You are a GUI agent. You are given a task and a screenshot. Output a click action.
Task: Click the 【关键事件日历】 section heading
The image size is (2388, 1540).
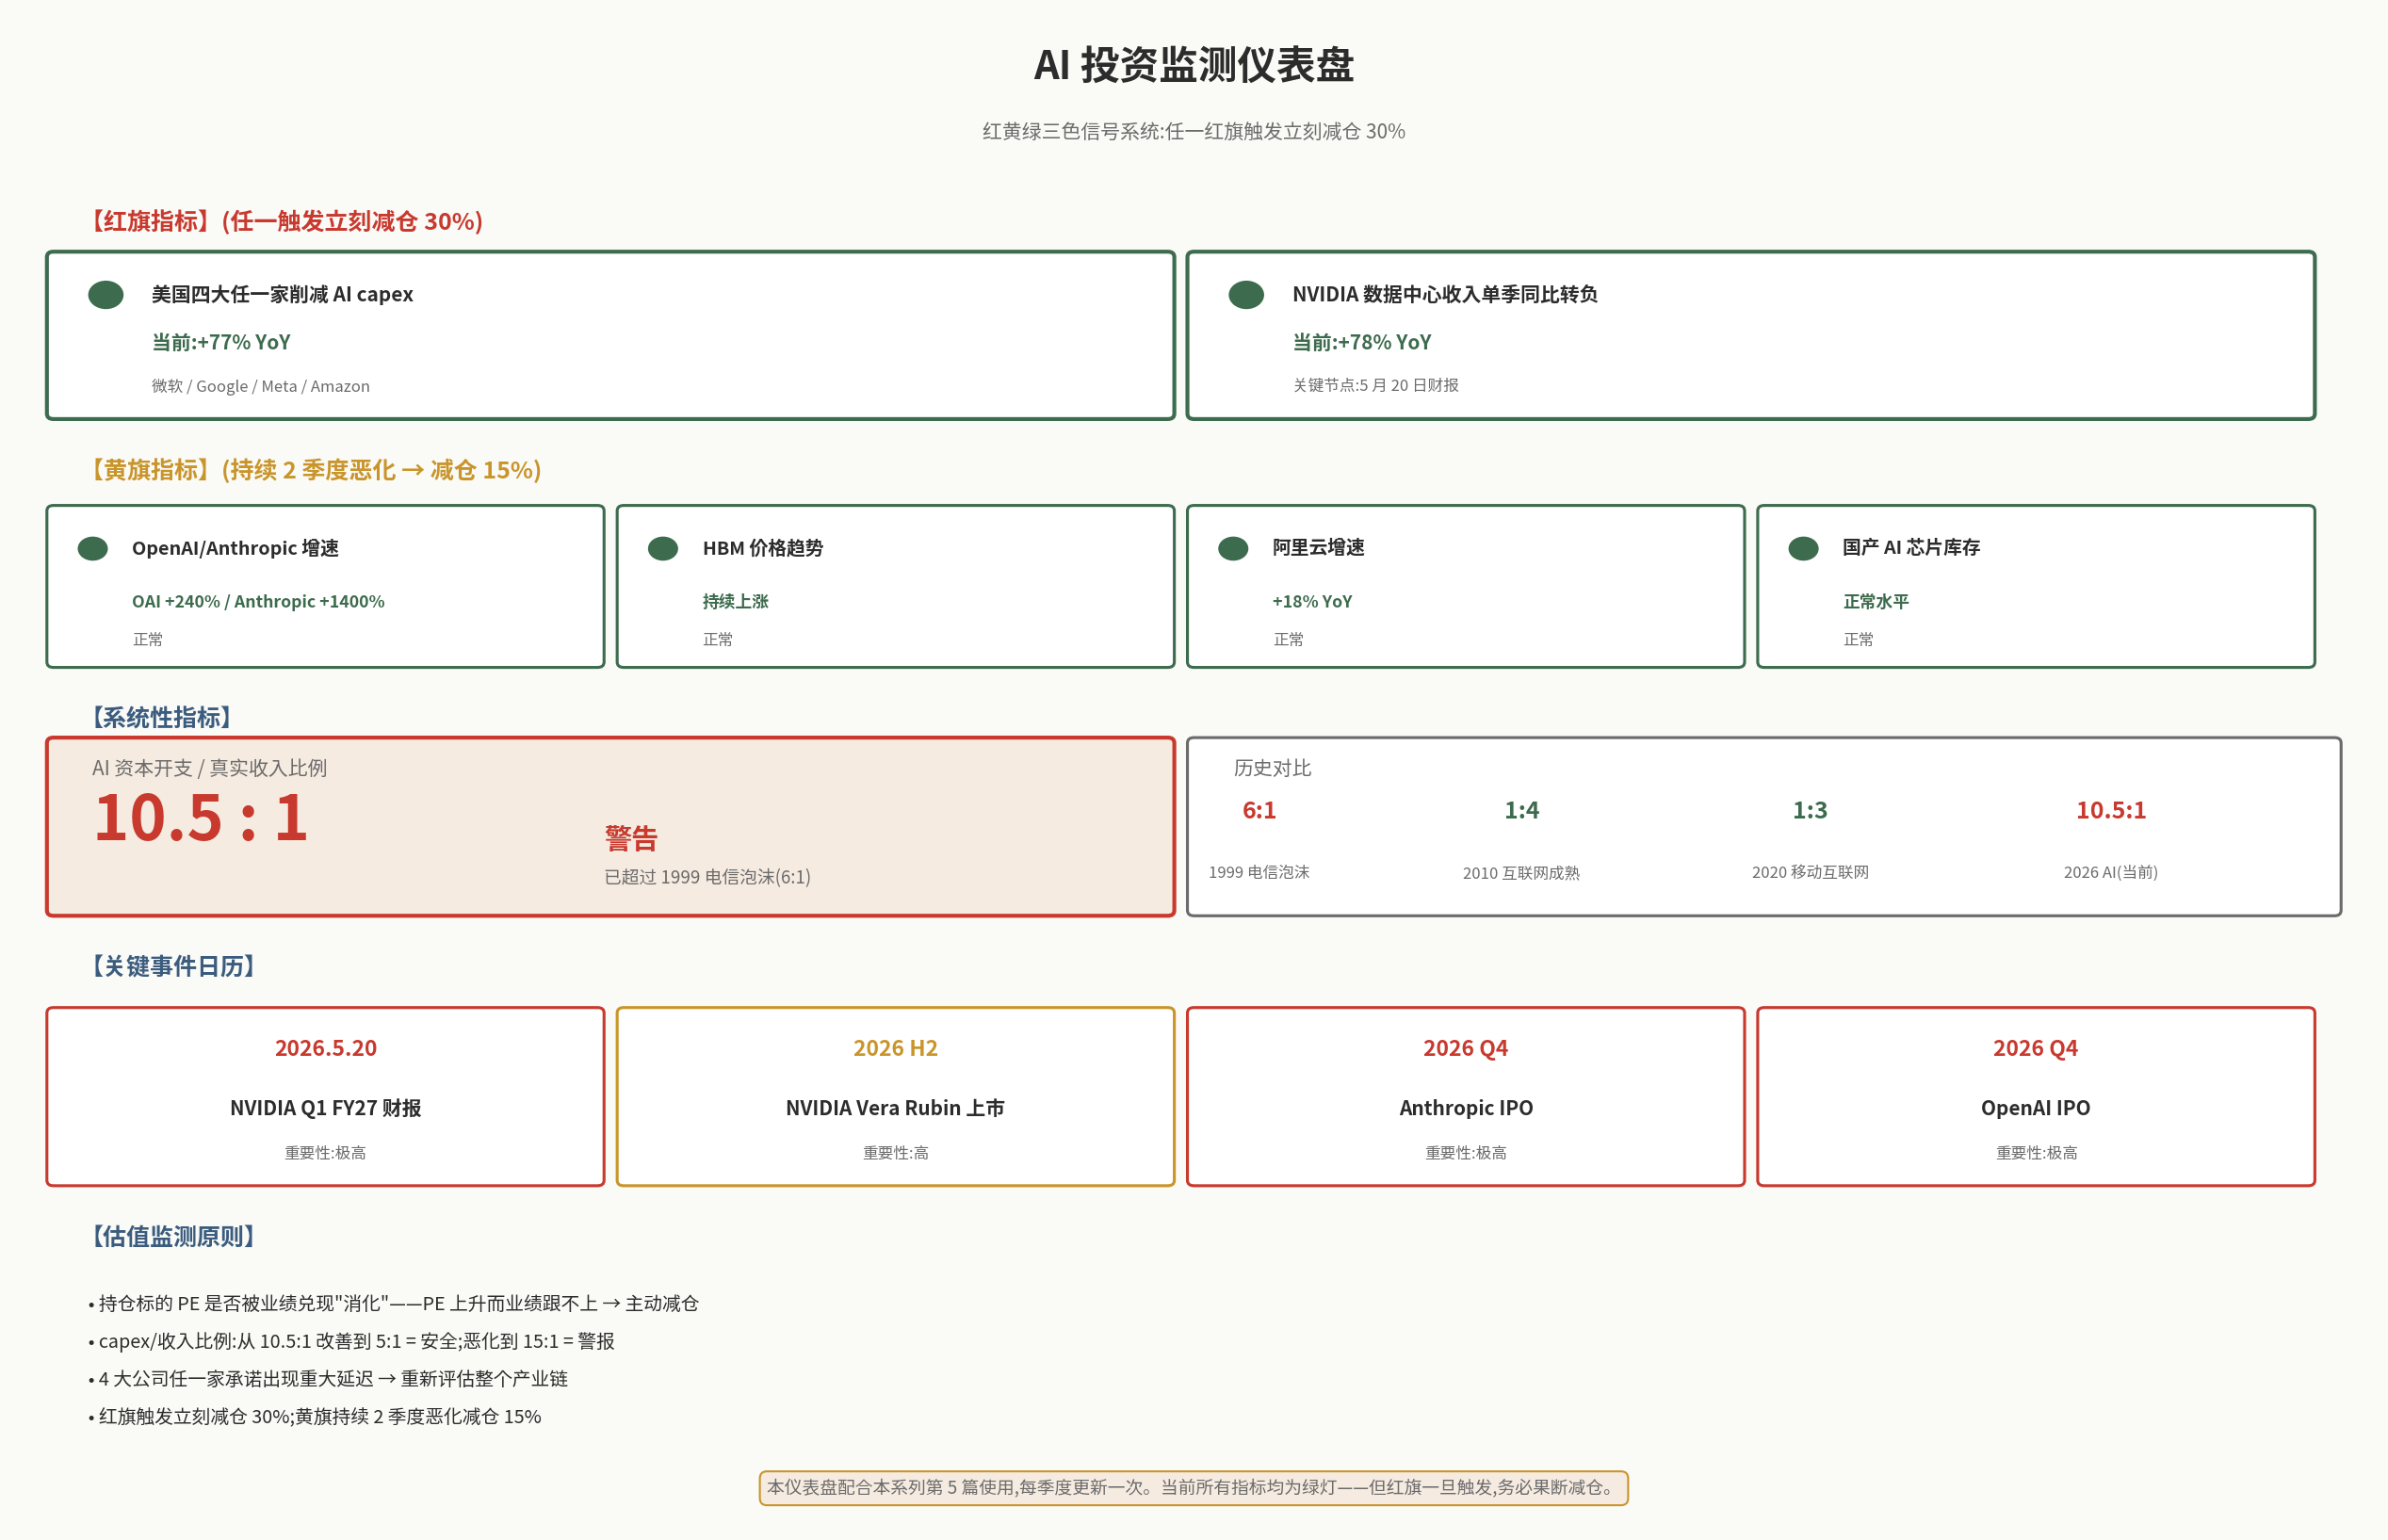(x=174, y=966)
